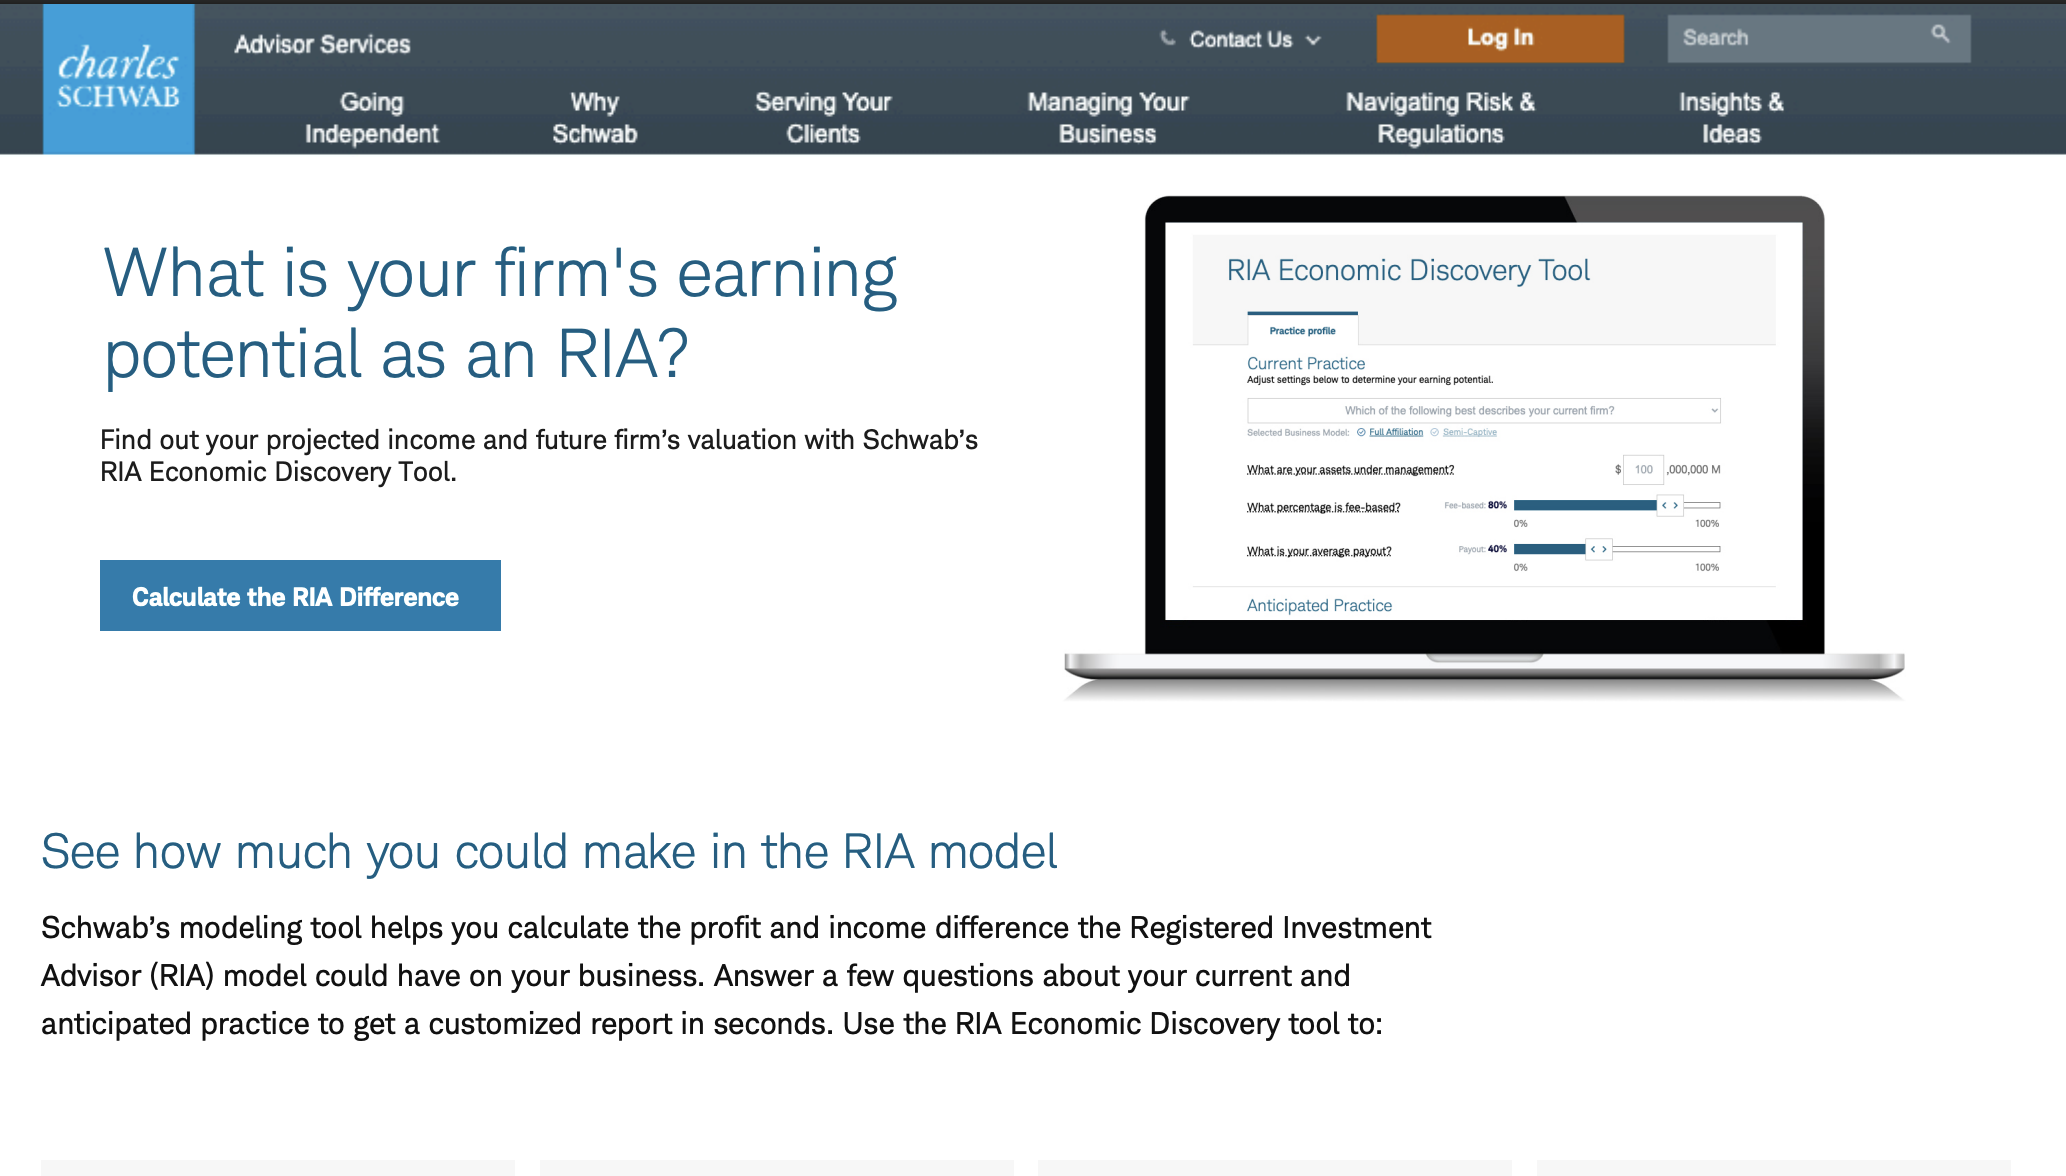Click the Contact Us phone icon
Viewport: 2066px width, 1176px height.
pyautogui.click(x=1167, y=38)
